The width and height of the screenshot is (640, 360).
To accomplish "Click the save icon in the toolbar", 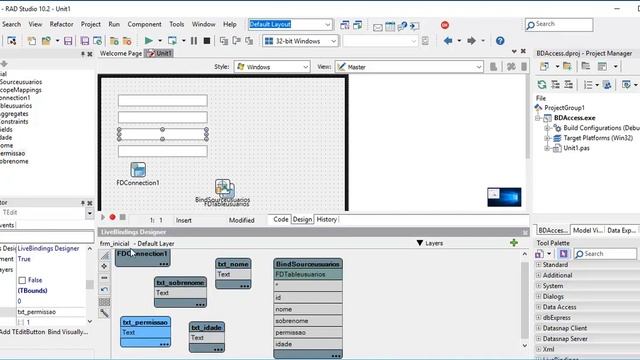I will [68, 41].
